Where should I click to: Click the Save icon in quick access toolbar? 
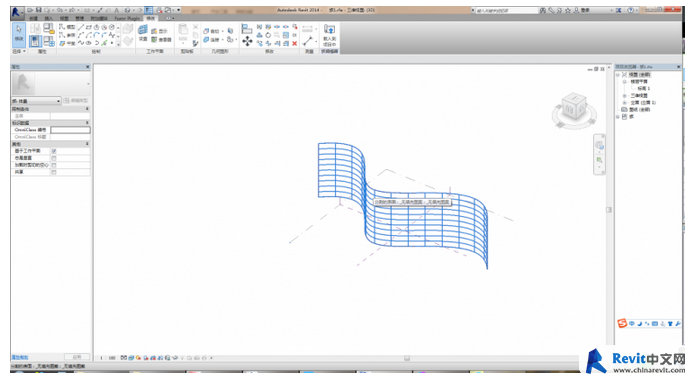38,10
